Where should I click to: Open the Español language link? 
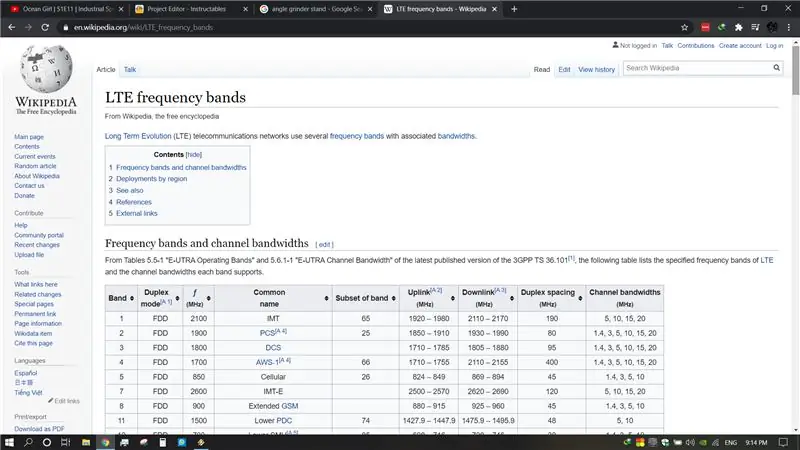tap(26, 373)
